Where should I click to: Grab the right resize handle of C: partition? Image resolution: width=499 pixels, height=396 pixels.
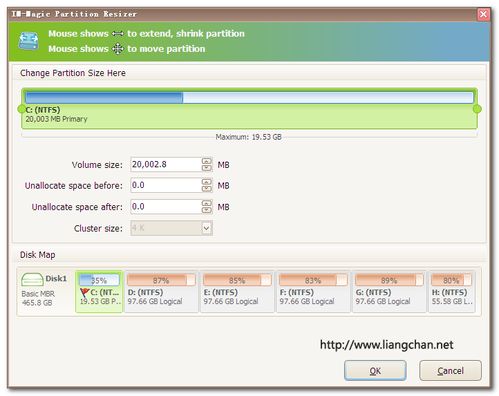[477, 109]
